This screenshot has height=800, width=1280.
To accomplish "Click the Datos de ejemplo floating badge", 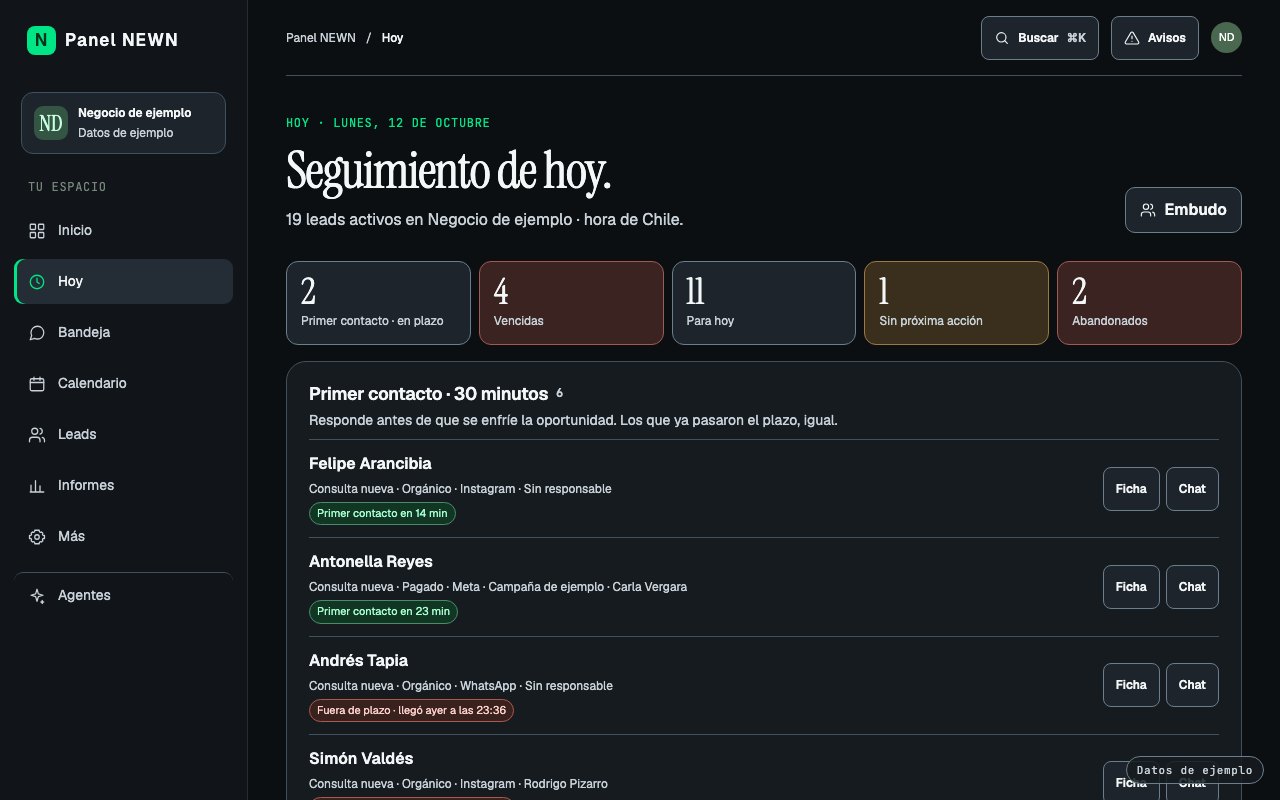I will [1195, 770].
